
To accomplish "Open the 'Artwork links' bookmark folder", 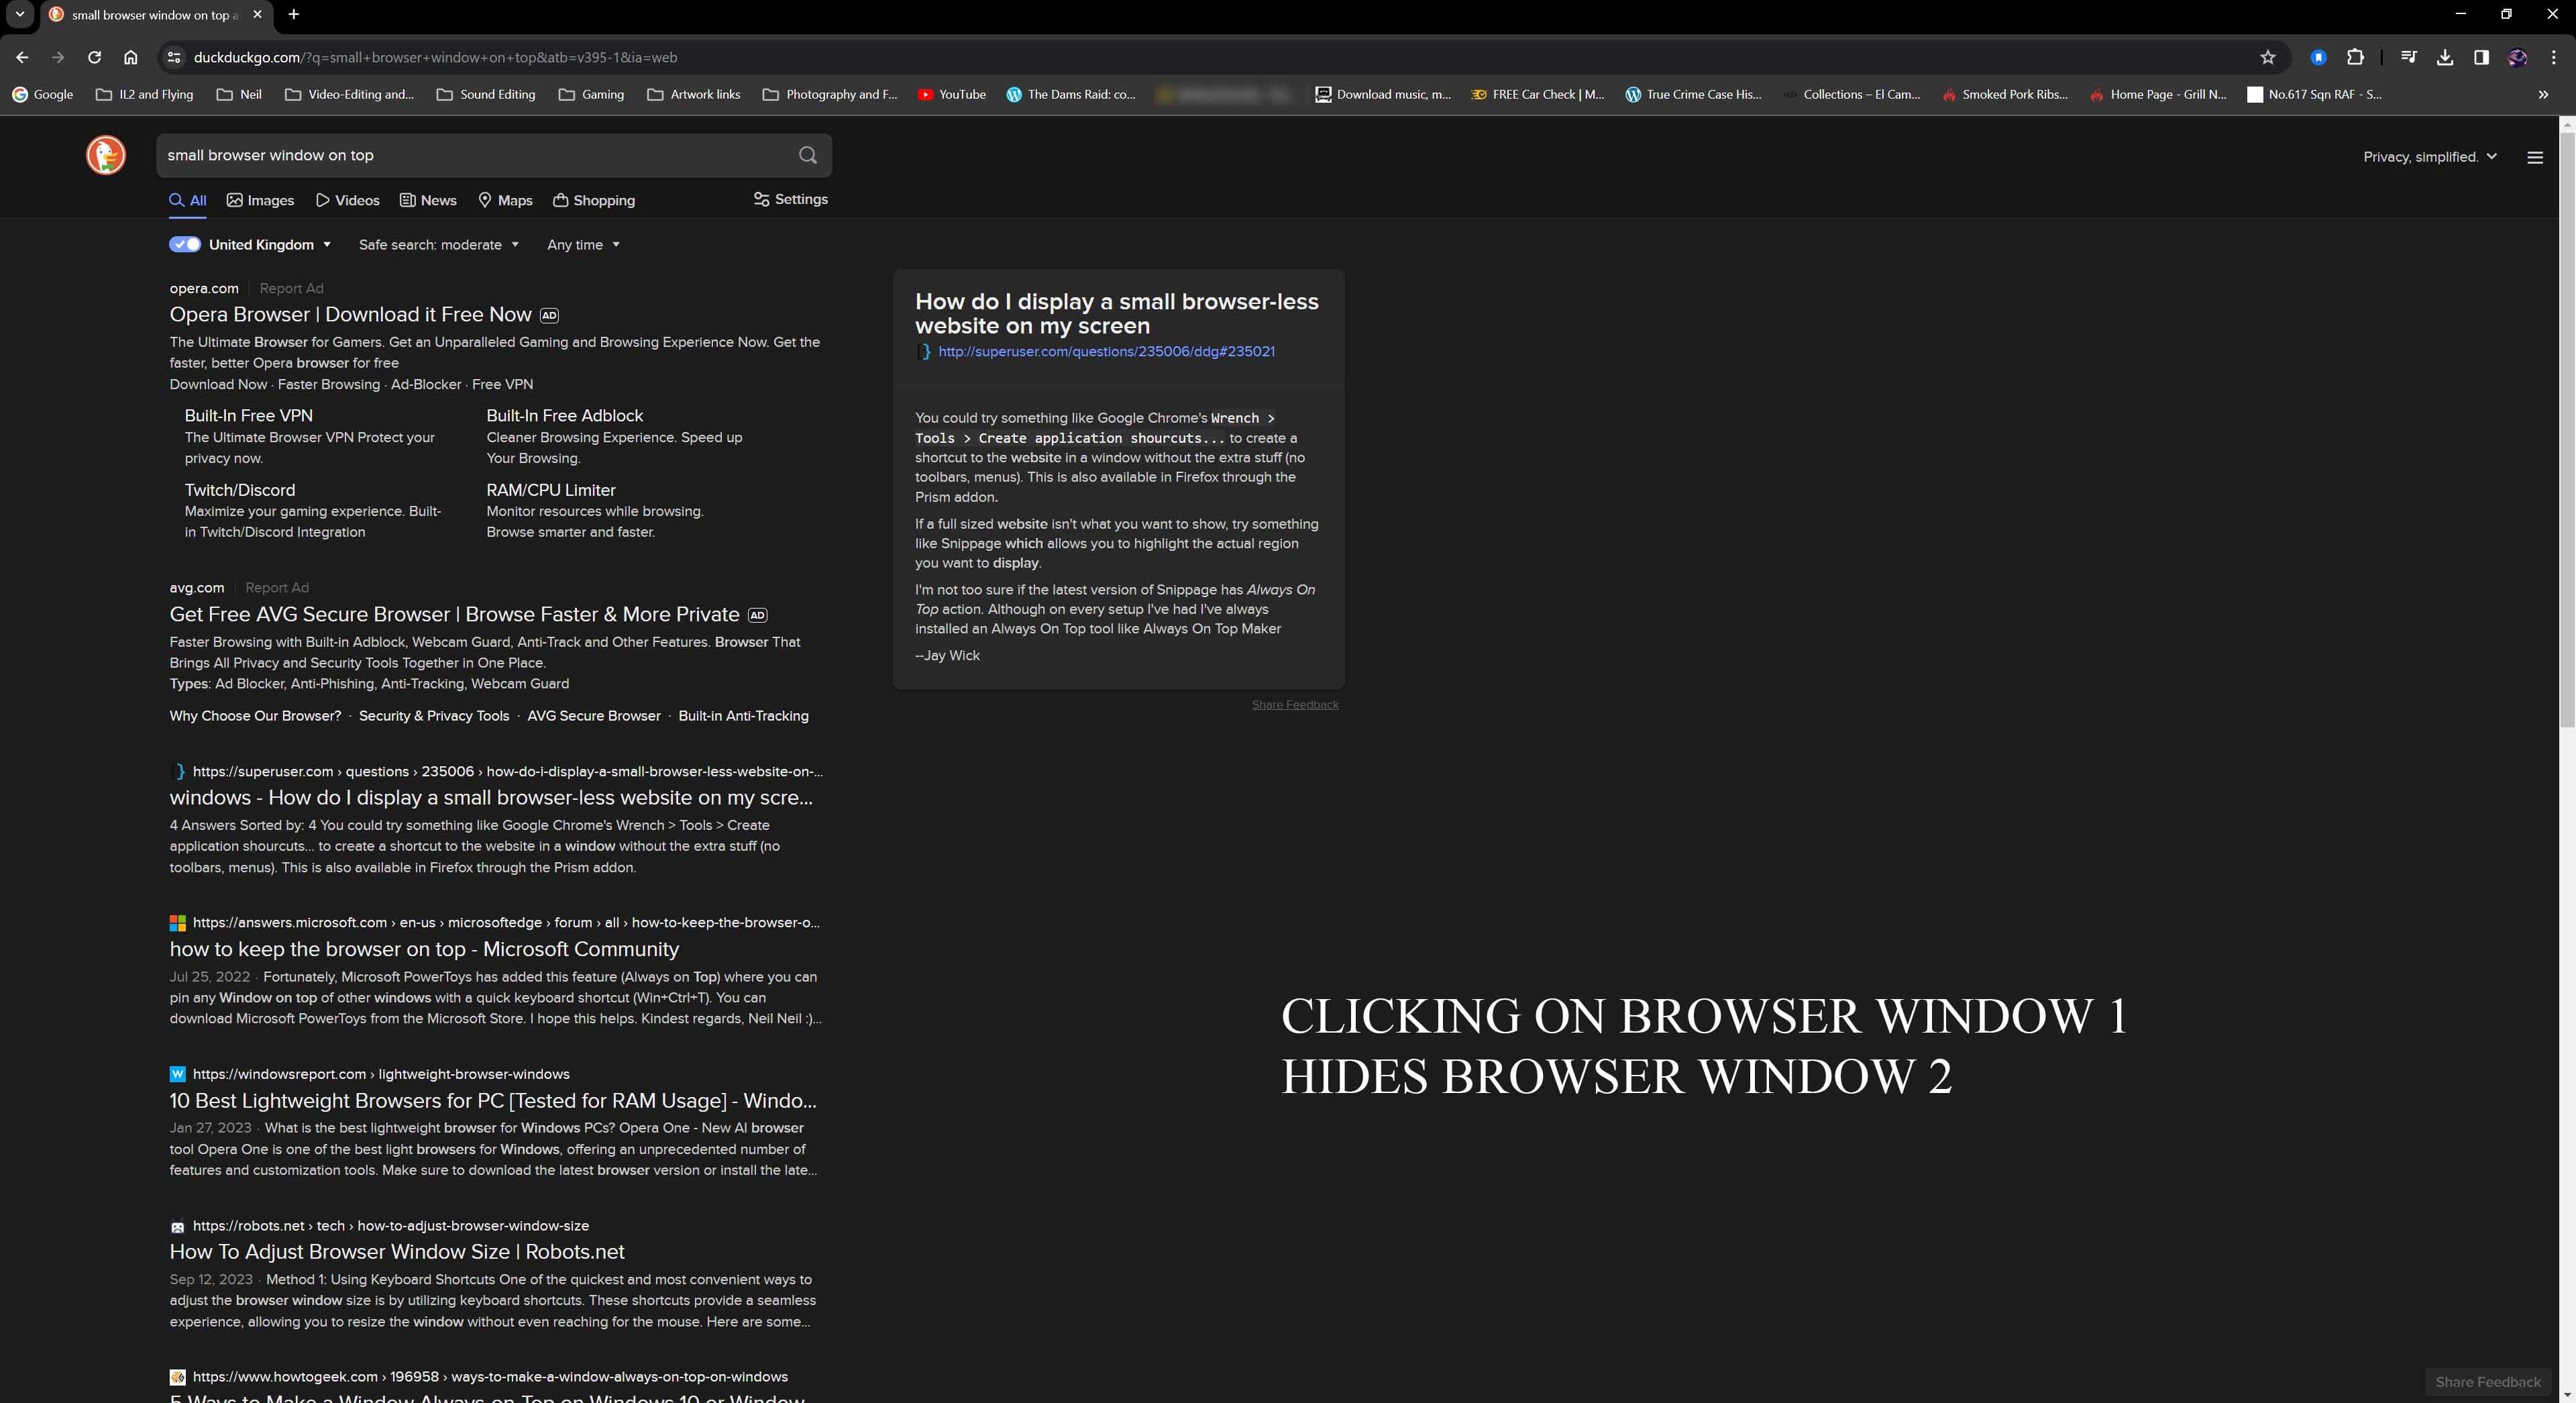I will pos(694,94).
